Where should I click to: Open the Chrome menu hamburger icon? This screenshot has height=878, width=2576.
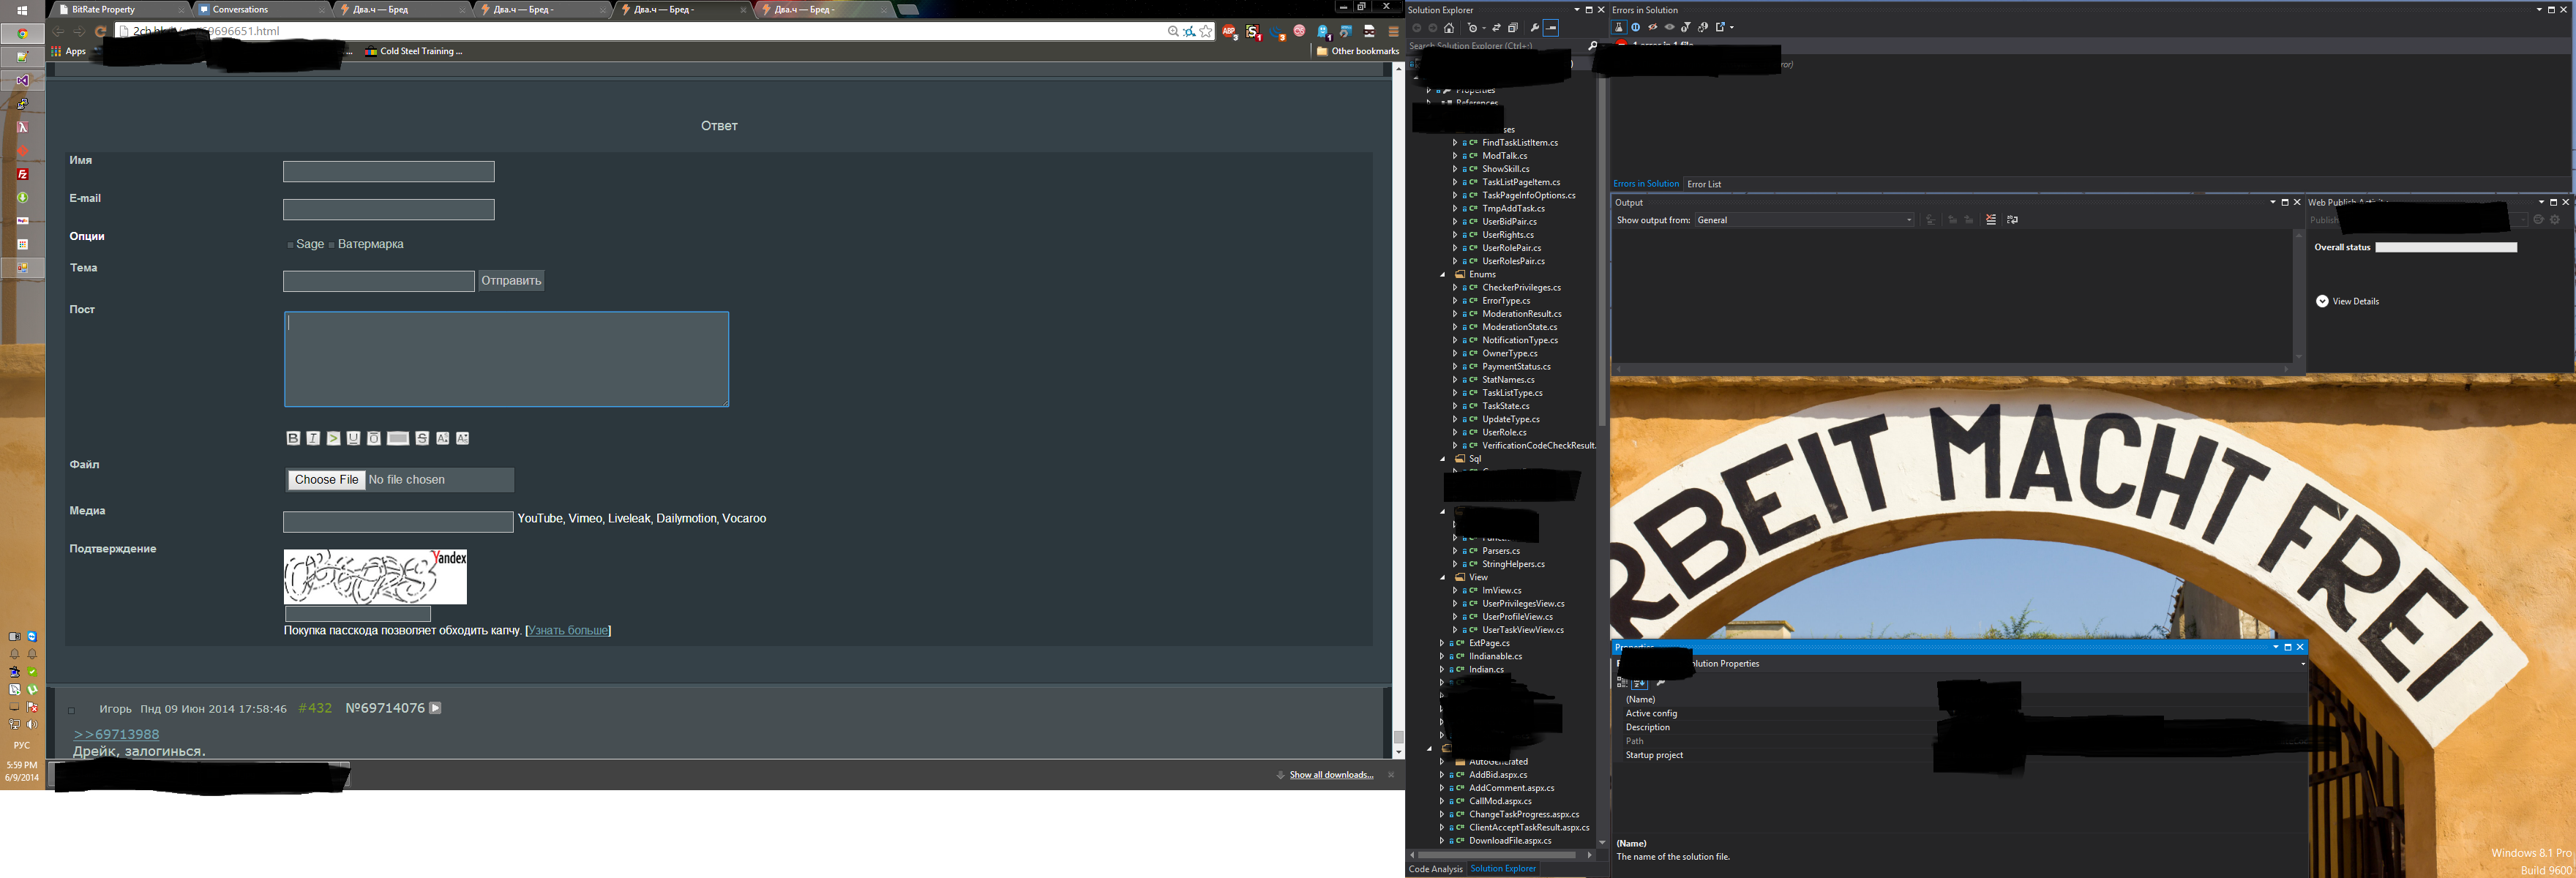point(1394,32)
